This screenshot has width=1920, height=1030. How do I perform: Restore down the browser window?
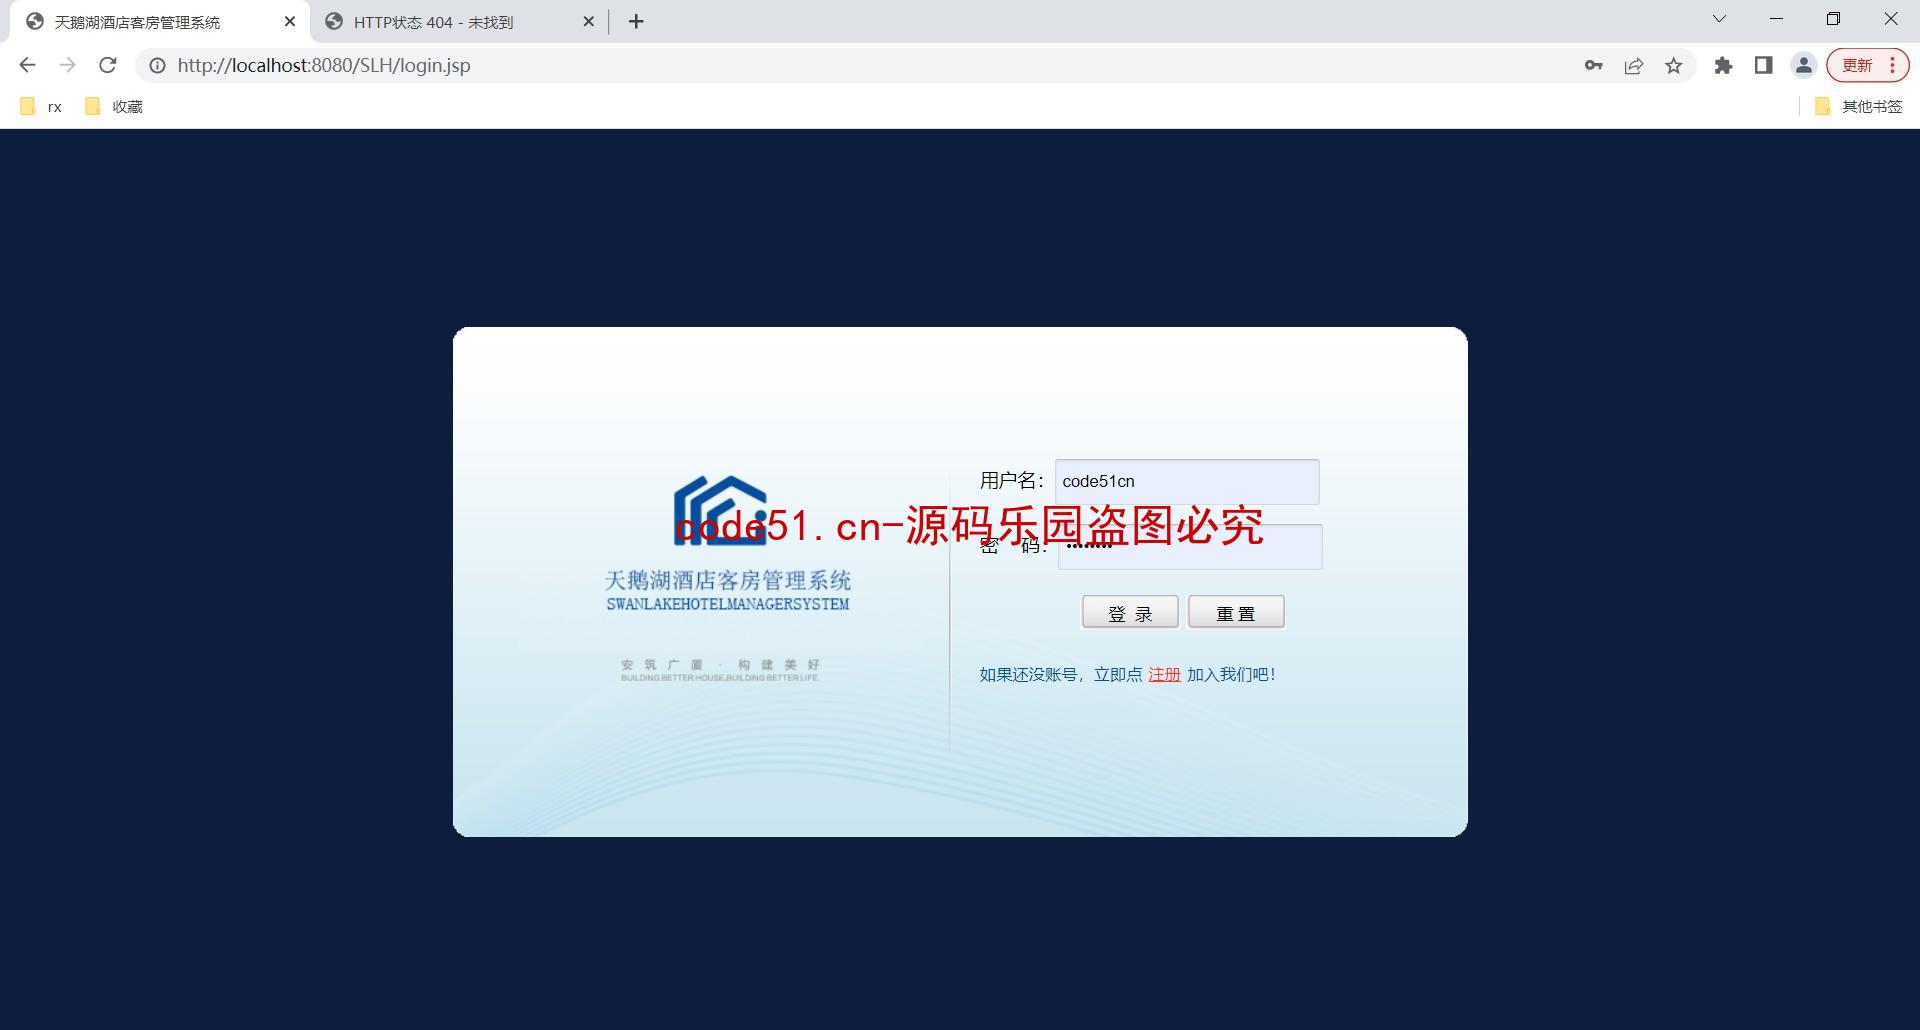click(1833, 19)
